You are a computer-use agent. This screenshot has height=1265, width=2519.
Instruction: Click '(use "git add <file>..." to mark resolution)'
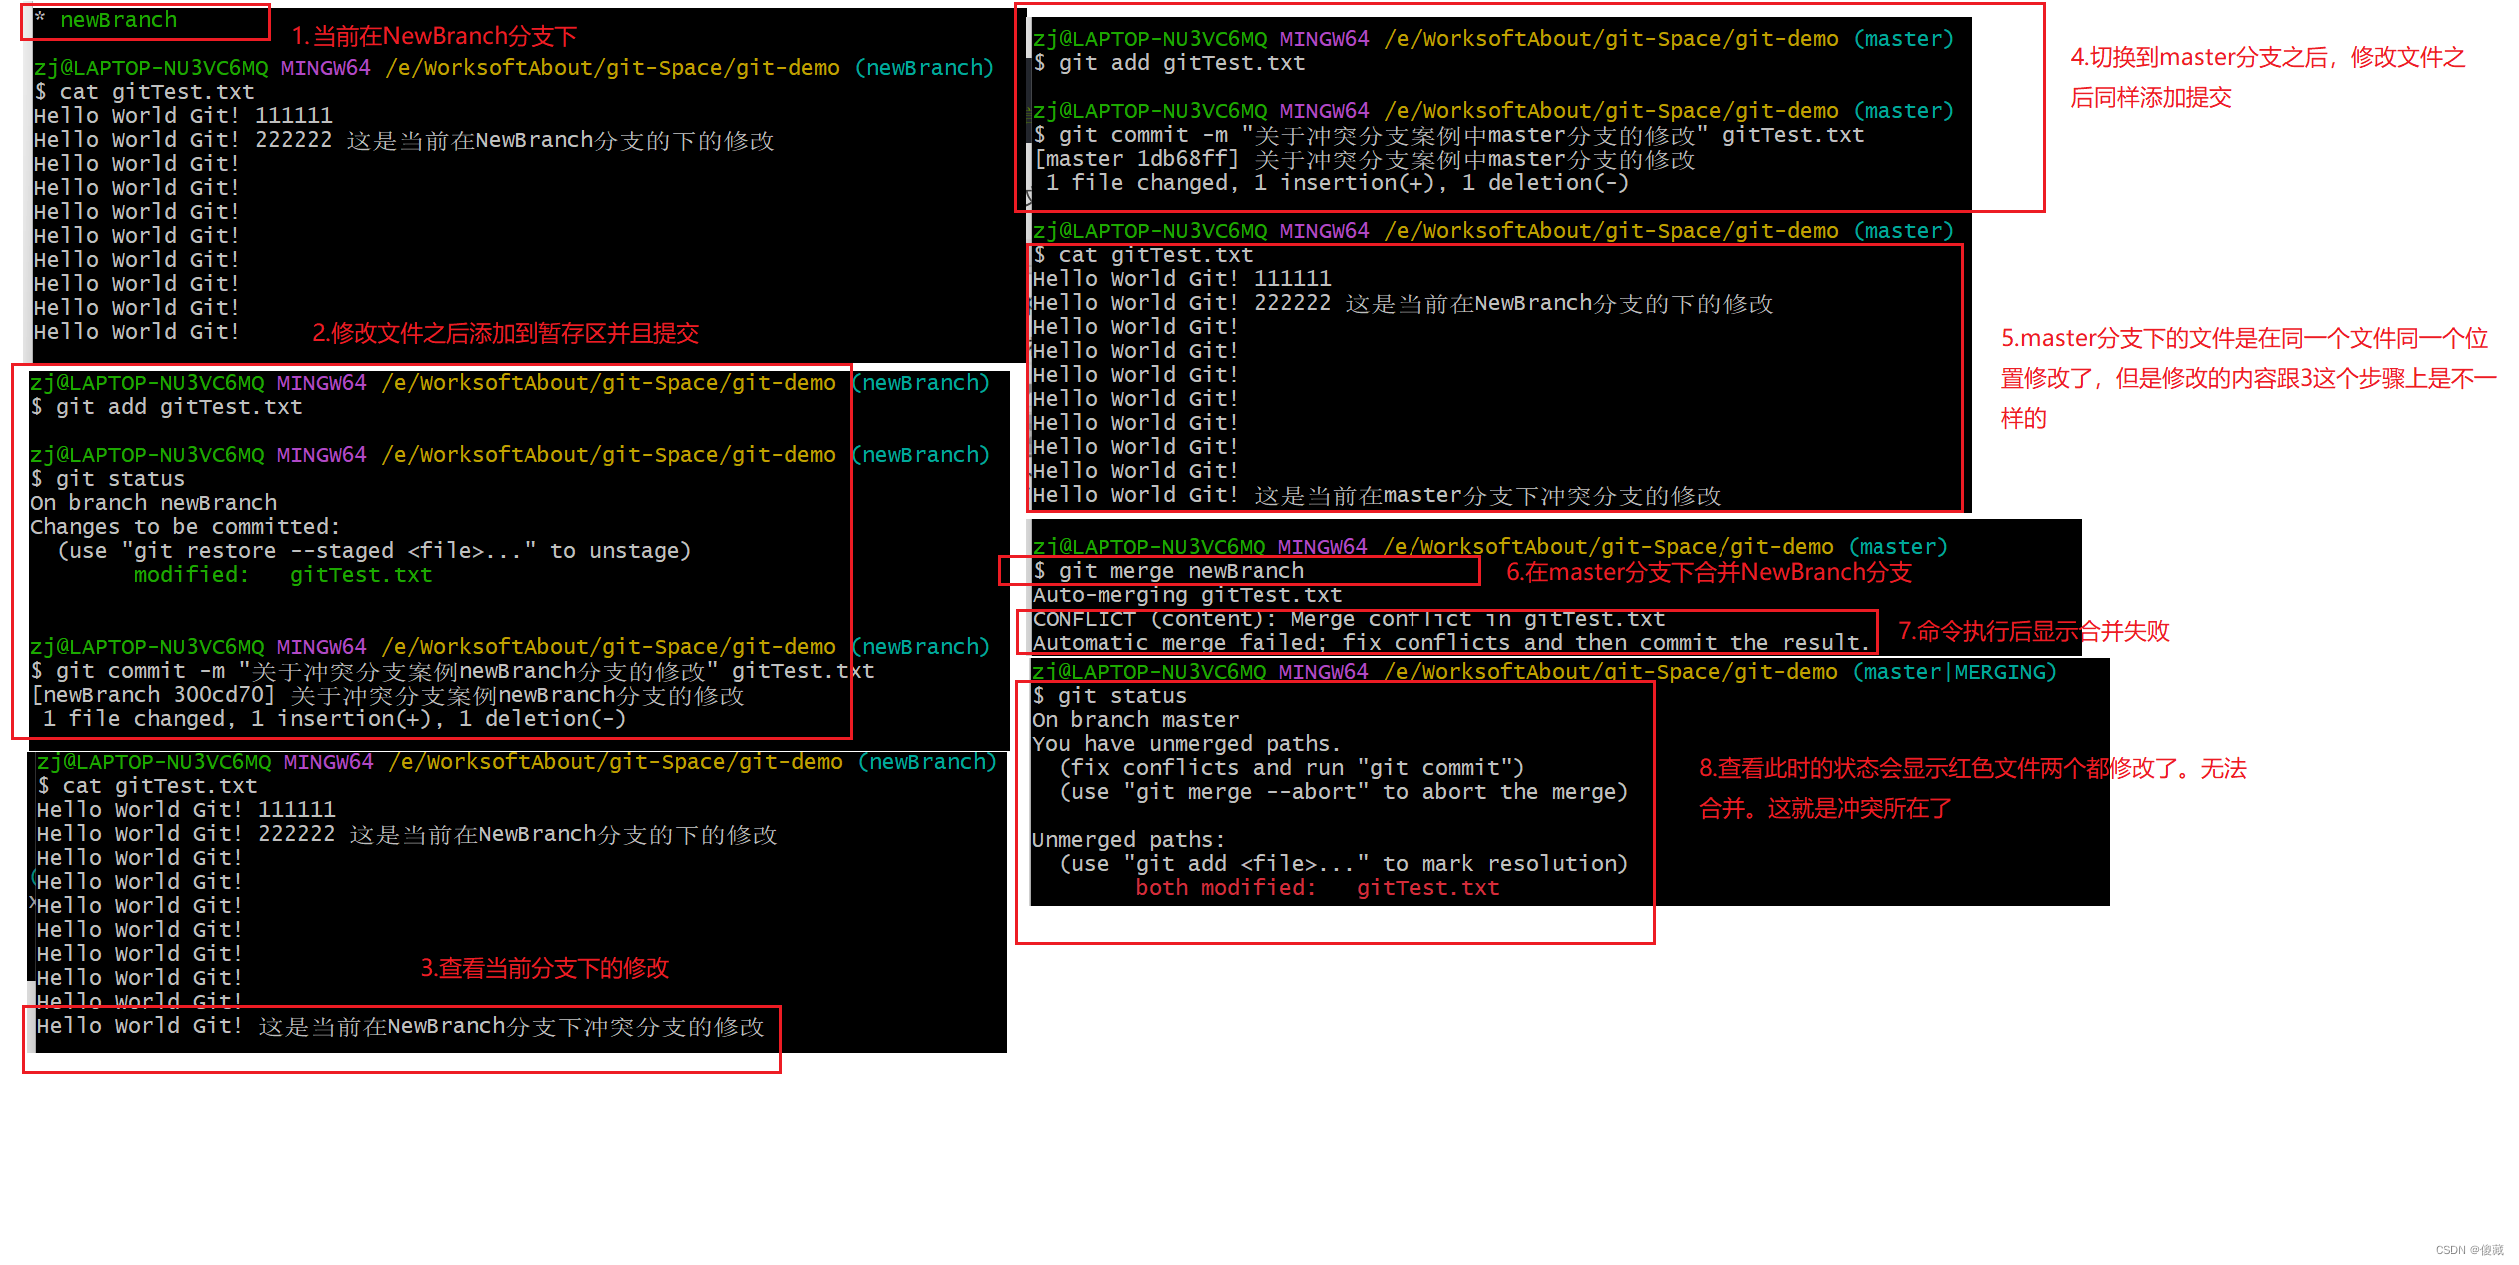click(1344, 864)
